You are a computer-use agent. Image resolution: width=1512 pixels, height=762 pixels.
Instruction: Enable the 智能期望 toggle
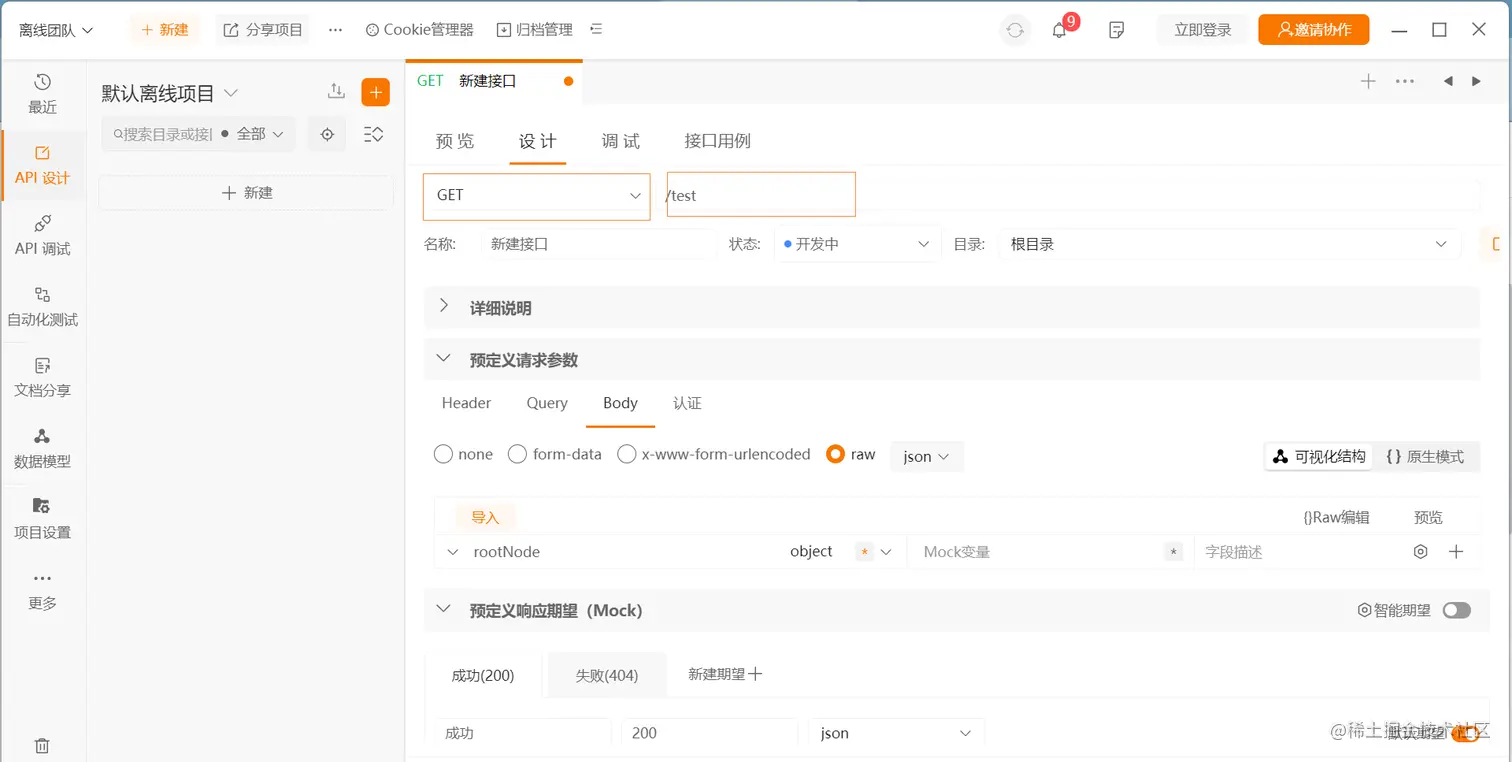[1456, 610]
